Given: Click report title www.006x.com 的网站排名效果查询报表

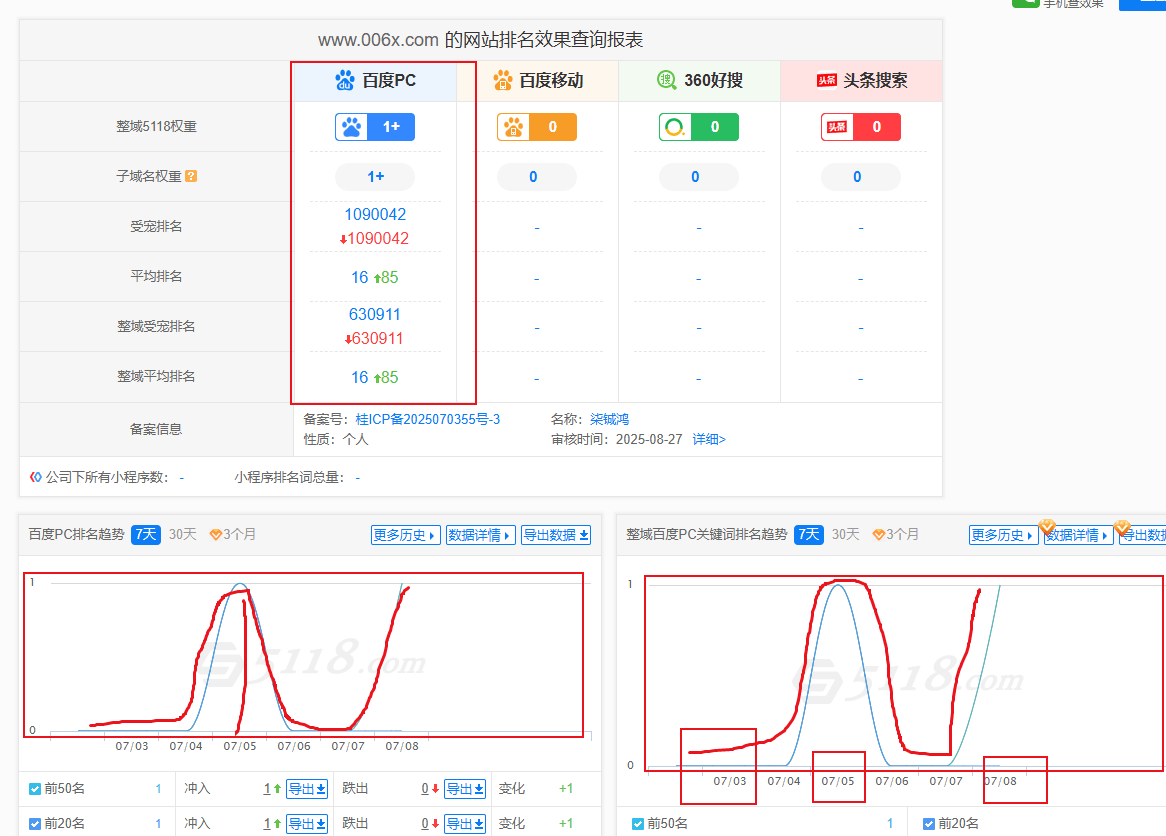Looking at the screenshot, I should [x=480, y=40].
